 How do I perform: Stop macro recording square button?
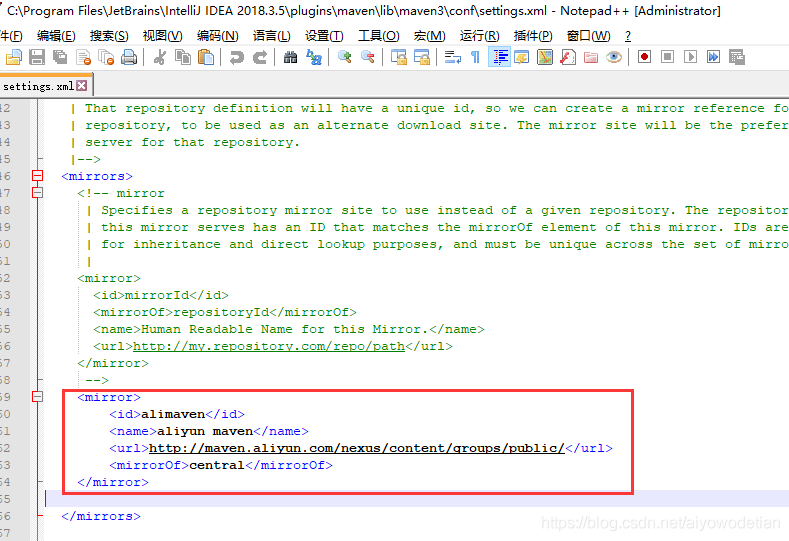tap(667, 57)
